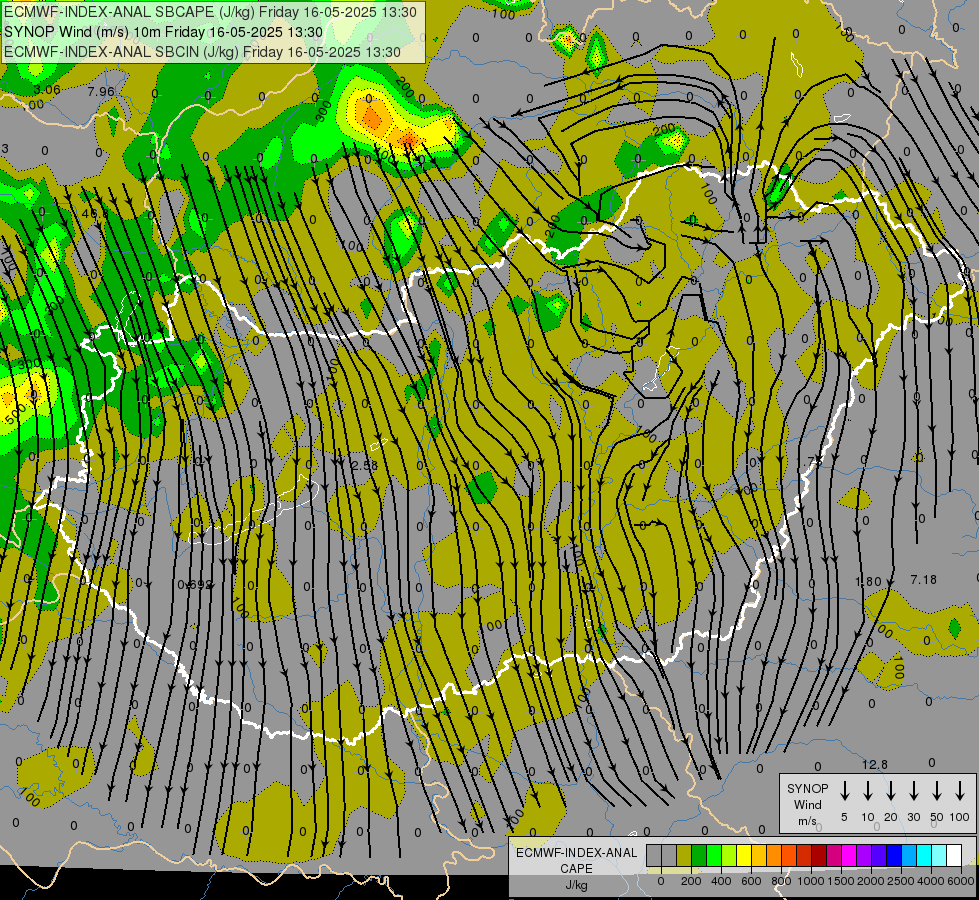
Task: Click the J/kg unit label in legend
Action: tap(576, 885)
